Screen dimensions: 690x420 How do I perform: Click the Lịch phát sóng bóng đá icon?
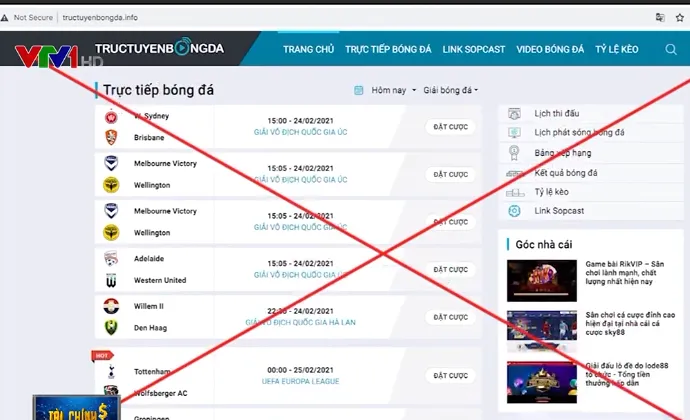(514, 133)
